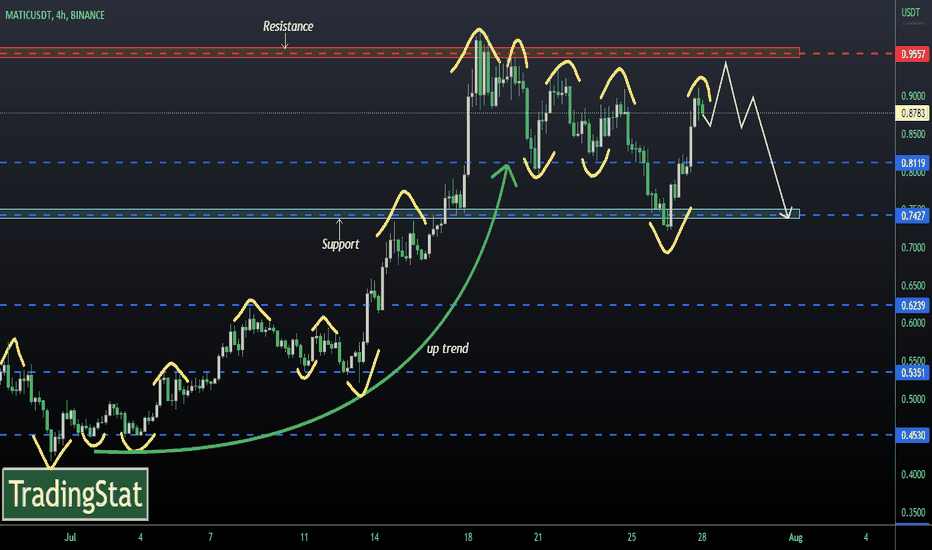Image resolution: width=932 pixels, height=550 pixels.
Task: Click the blue 0.4530 price level label
Action: (912, 435)
